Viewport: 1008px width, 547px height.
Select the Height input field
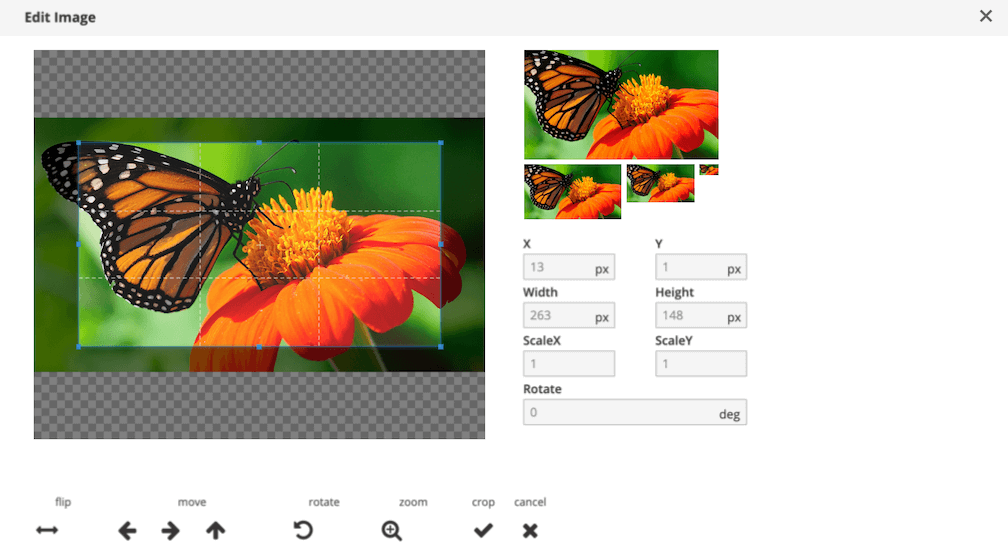point(689,316)
